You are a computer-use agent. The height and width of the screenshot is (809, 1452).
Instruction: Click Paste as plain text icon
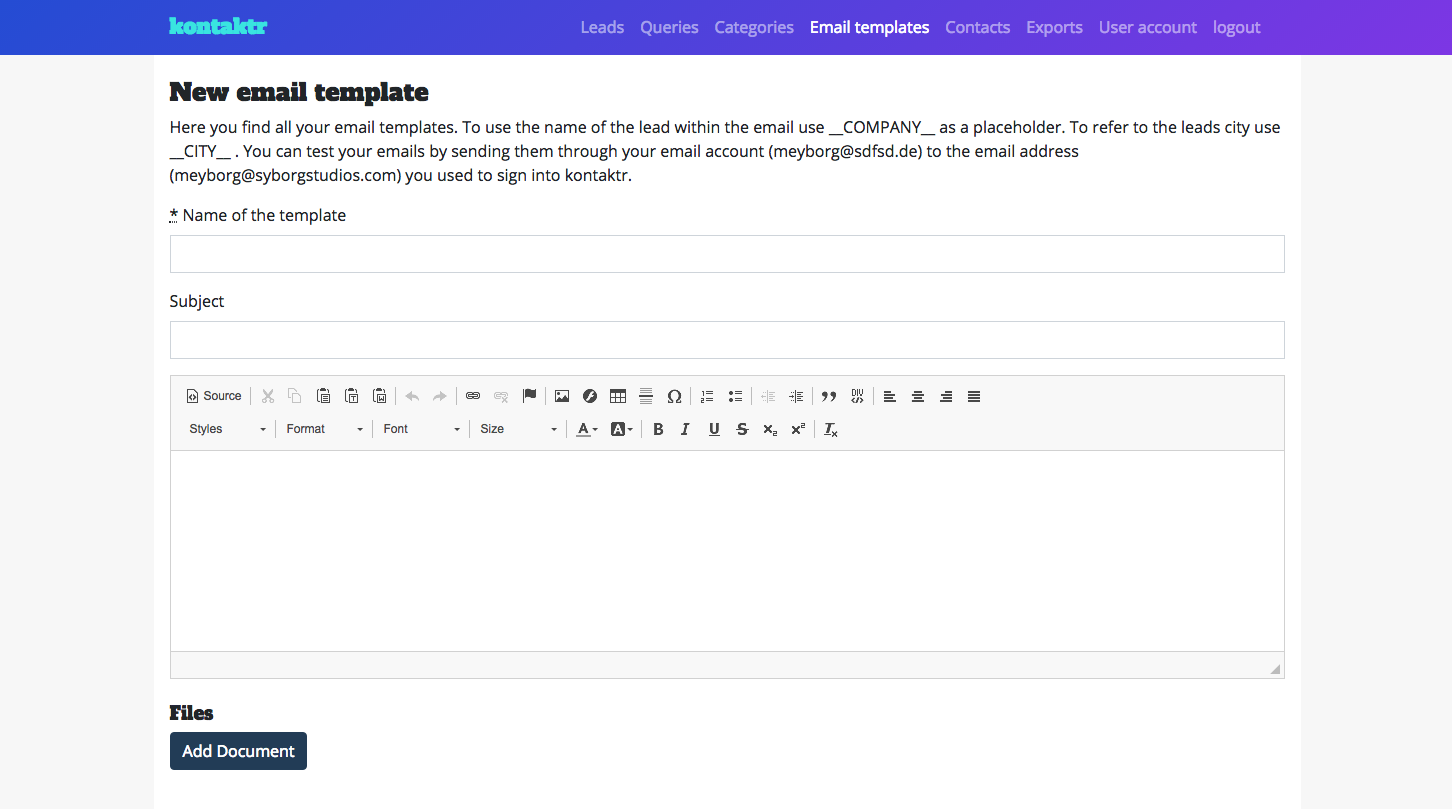[x=351, y=396]
